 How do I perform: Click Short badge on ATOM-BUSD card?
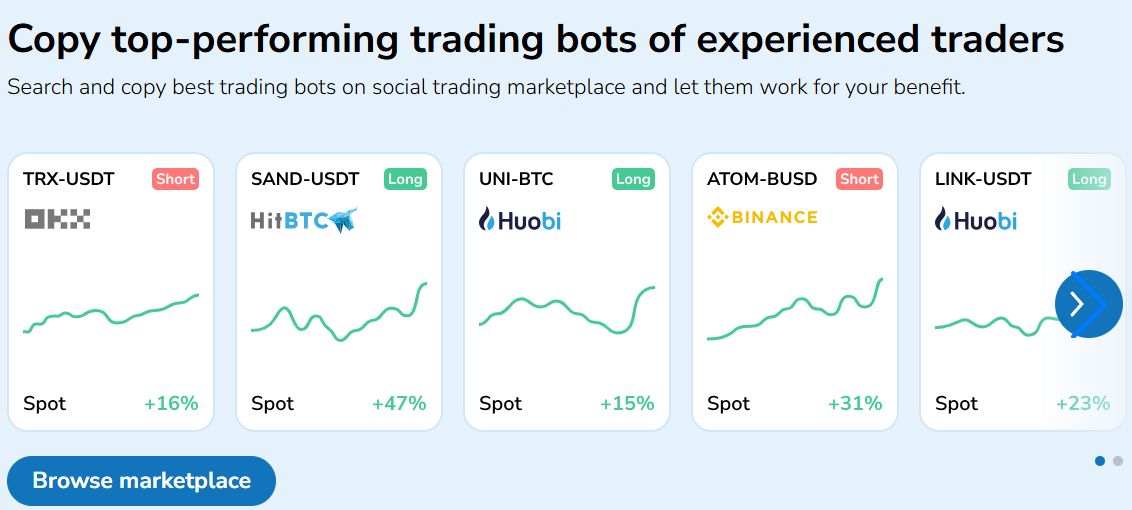[x=859, y=179]
